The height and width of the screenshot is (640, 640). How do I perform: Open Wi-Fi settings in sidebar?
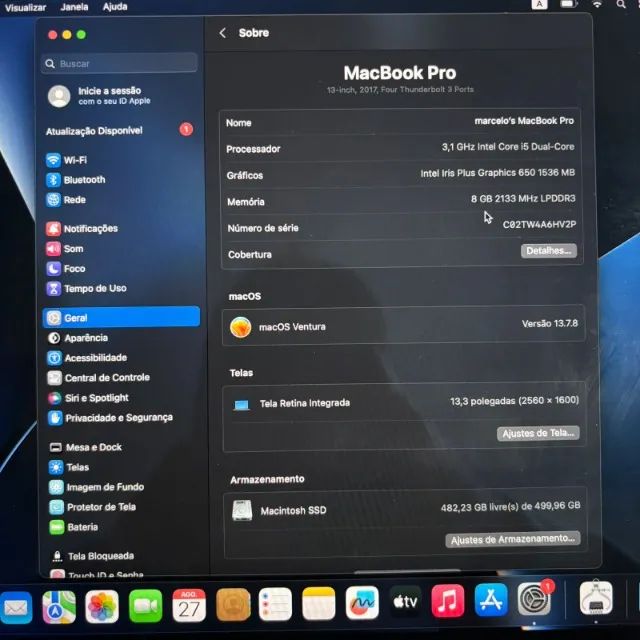[67, 160]
